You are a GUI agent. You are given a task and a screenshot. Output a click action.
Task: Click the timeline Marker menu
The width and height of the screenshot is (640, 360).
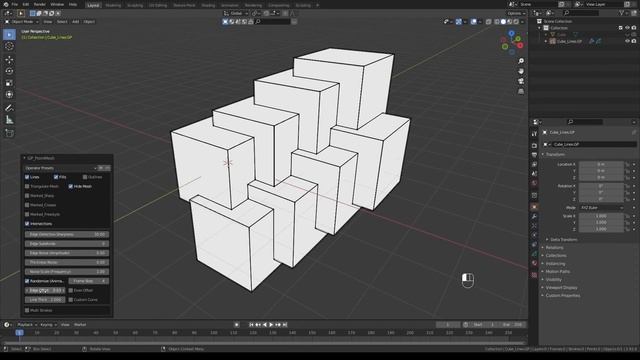pos(80,325)
